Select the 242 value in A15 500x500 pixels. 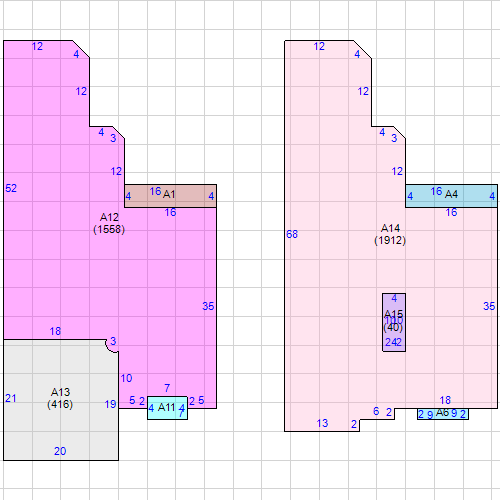(x=393, y=342)
